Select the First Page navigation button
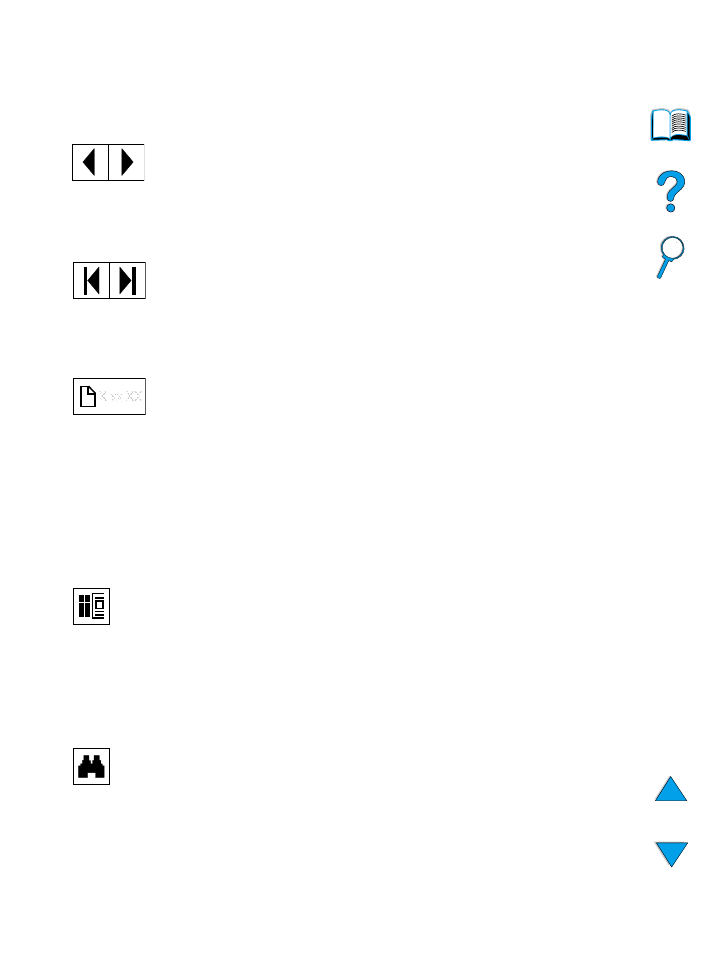The width and height of the screenshot is (702, 972). click(x=91, y=280)
